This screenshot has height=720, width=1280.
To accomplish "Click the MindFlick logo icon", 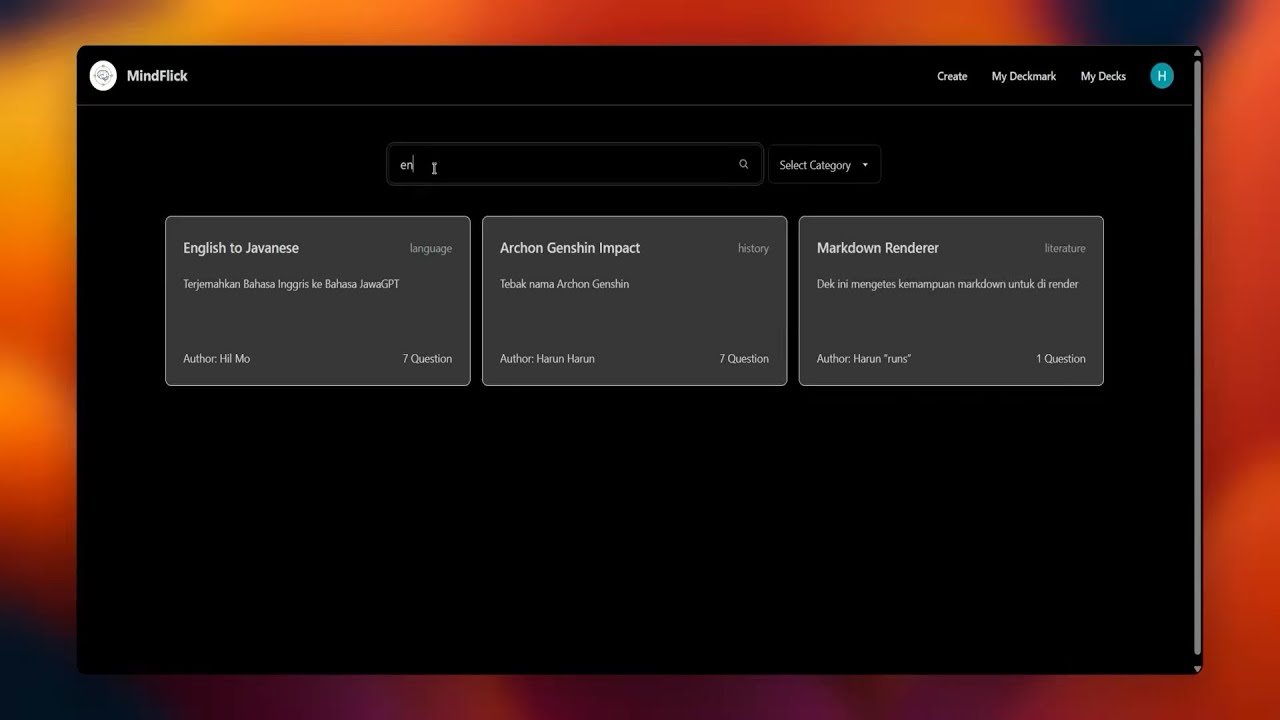I will pyautogui.click(x=103, y=76).
